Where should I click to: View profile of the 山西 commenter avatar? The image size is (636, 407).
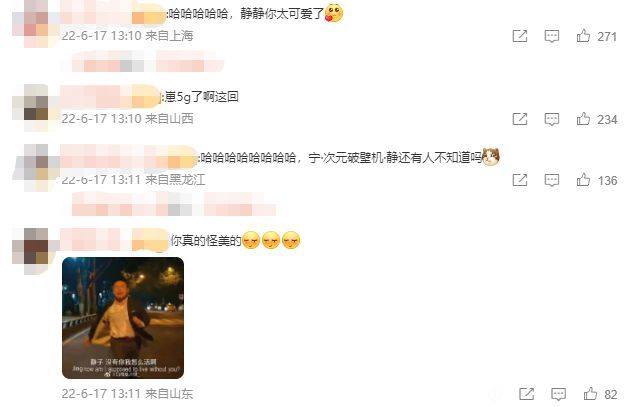tap(36, 108)
